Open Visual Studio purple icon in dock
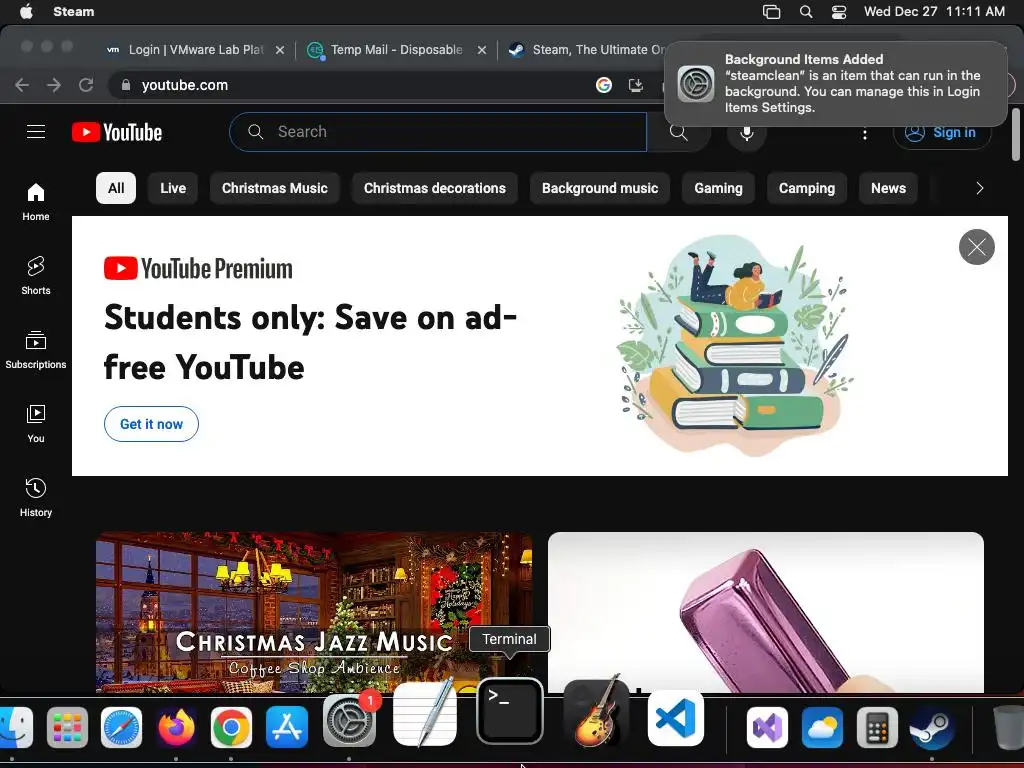Image resolution: width=1024 pixels, height=768 pixels. pos(767,727)
